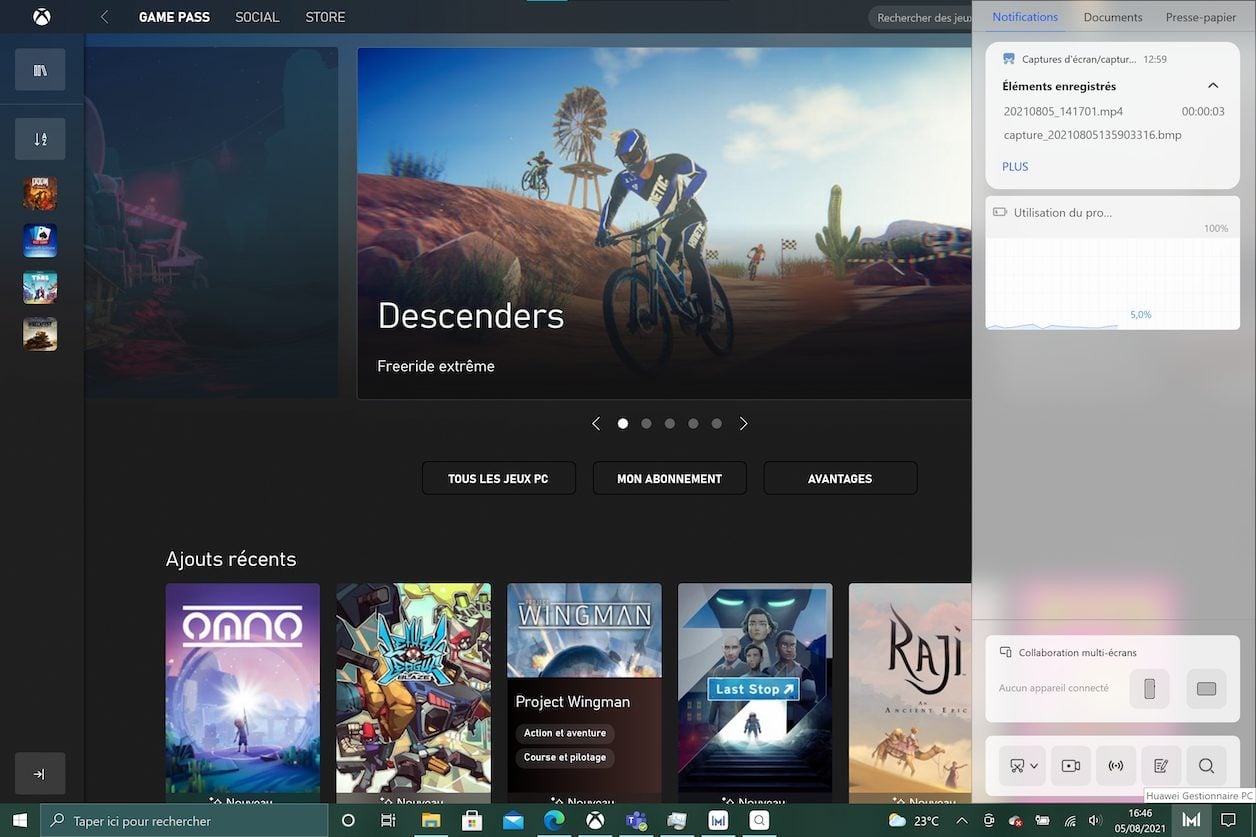Click the A-Z sort icon in sidebar
The width and height of the screenshot is (1256, 837).
(x=40, y=139)
